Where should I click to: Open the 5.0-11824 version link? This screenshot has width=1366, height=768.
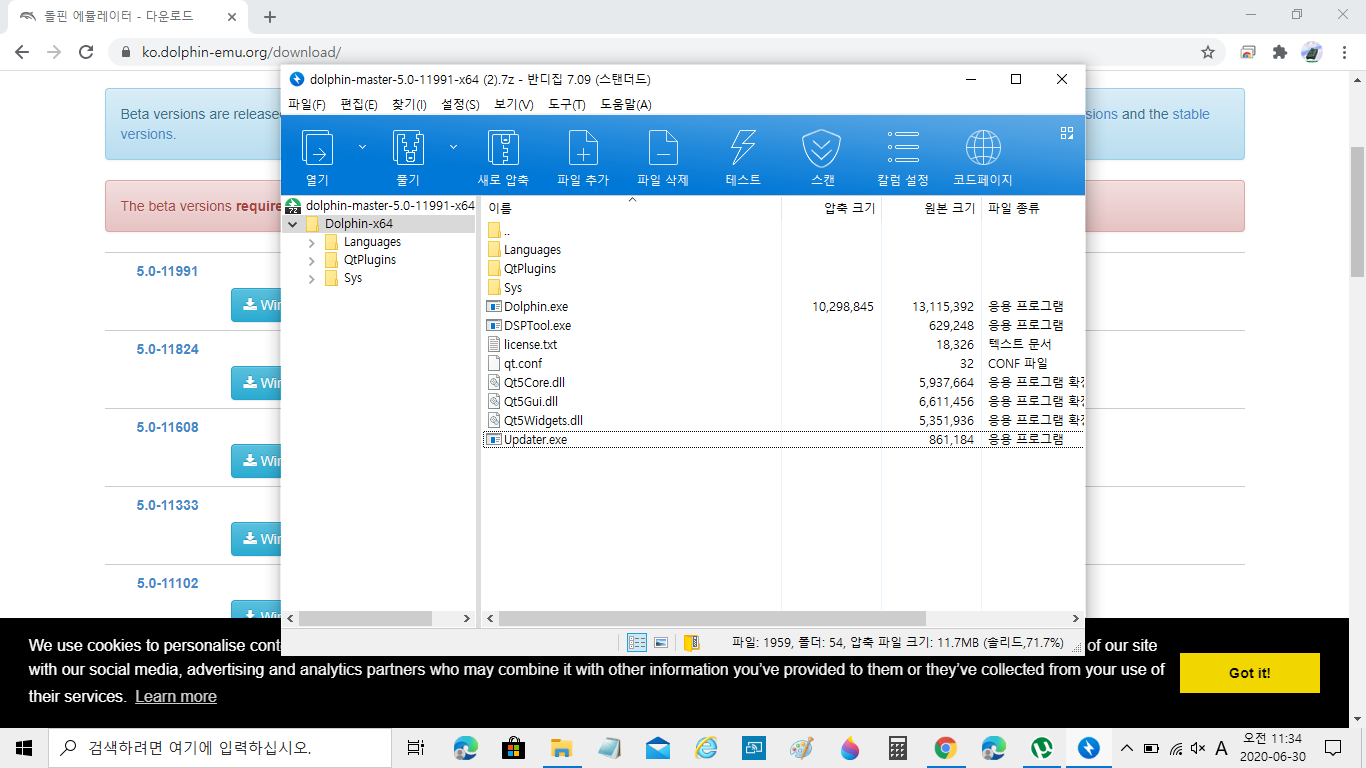click(168, 349)
